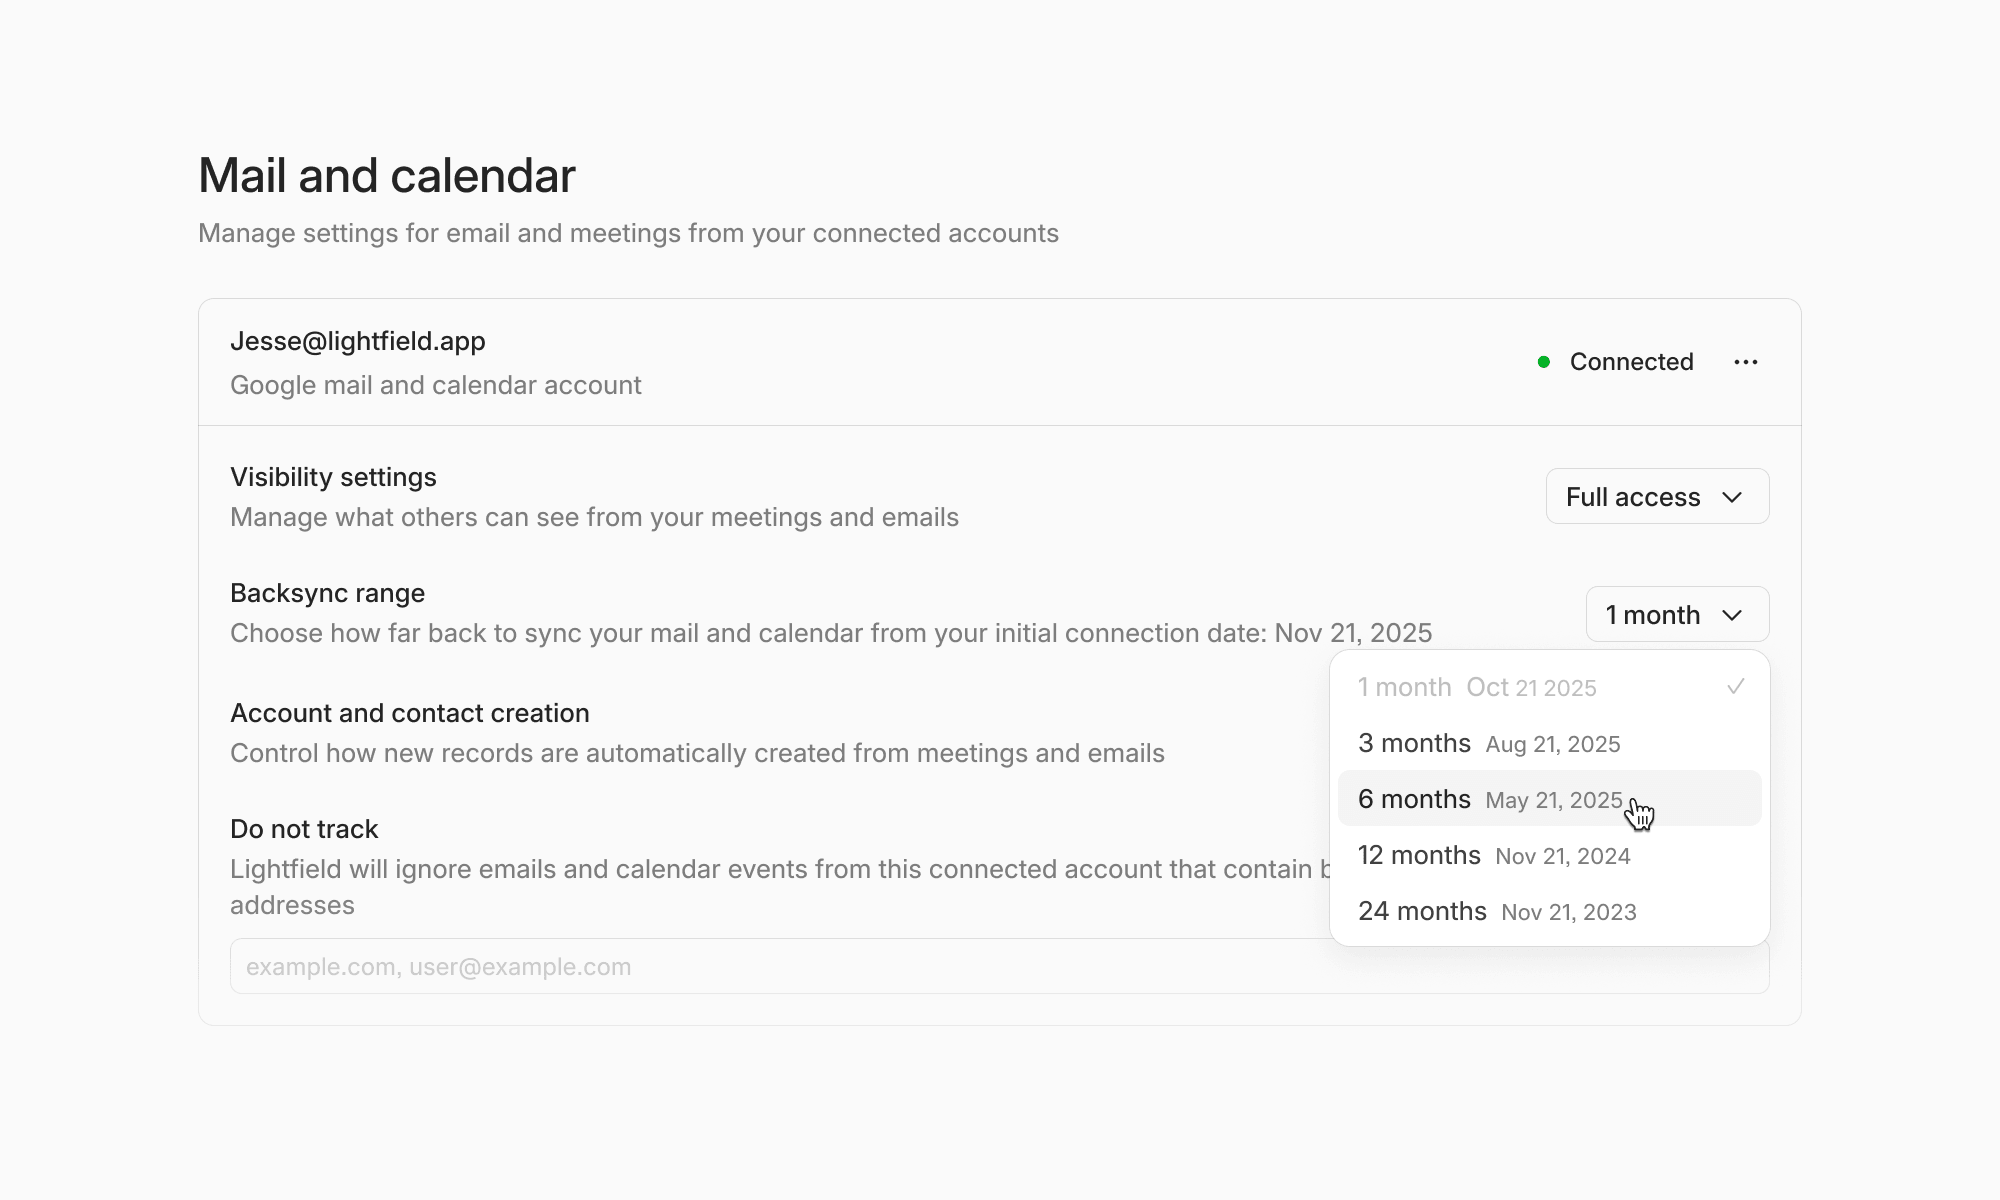Click the chevron arrow beside Full access

pyautogui.click(x=1733, y=497)
